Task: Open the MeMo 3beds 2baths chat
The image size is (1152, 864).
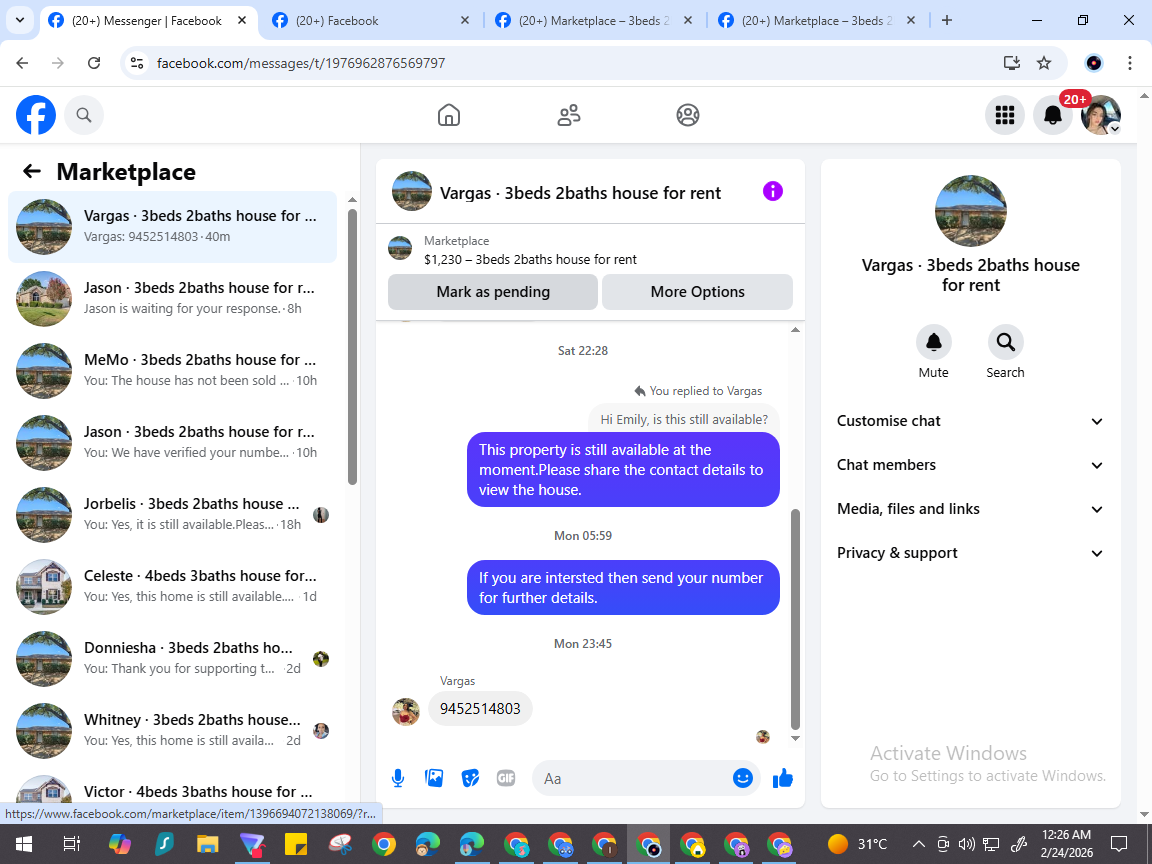Action: pyautogui.click(x=173, y=370)
